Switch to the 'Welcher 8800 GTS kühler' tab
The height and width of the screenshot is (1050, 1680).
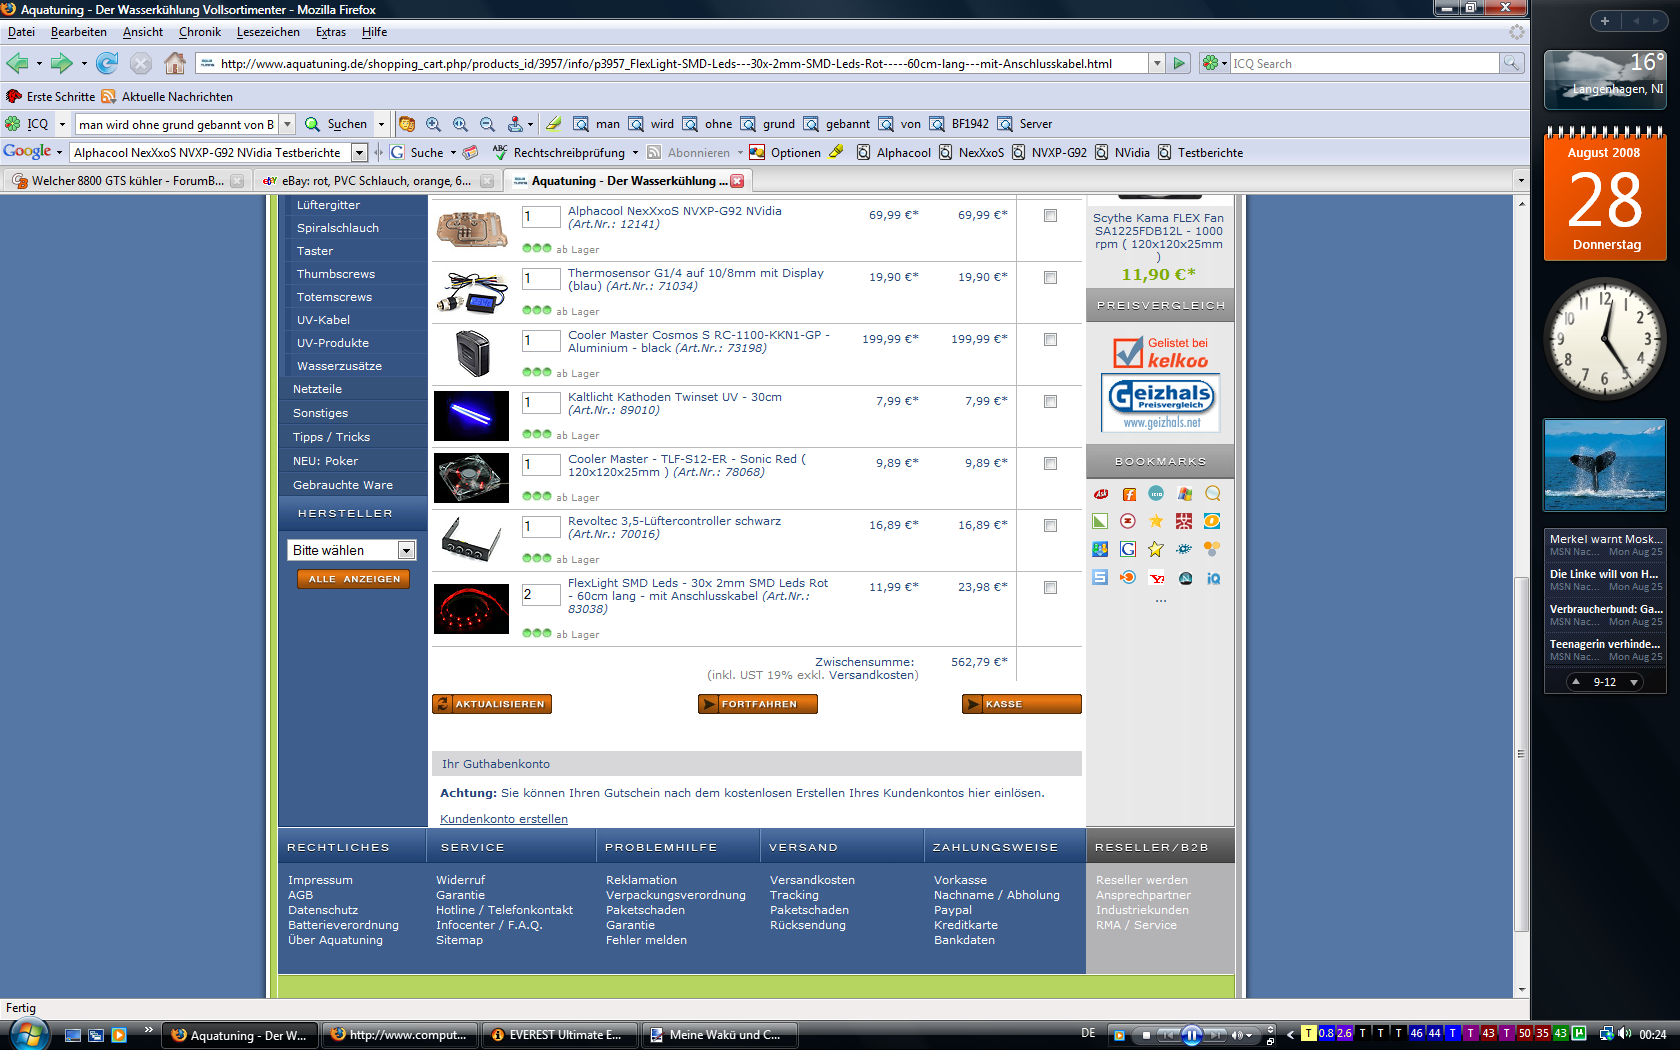pos(126,181)
